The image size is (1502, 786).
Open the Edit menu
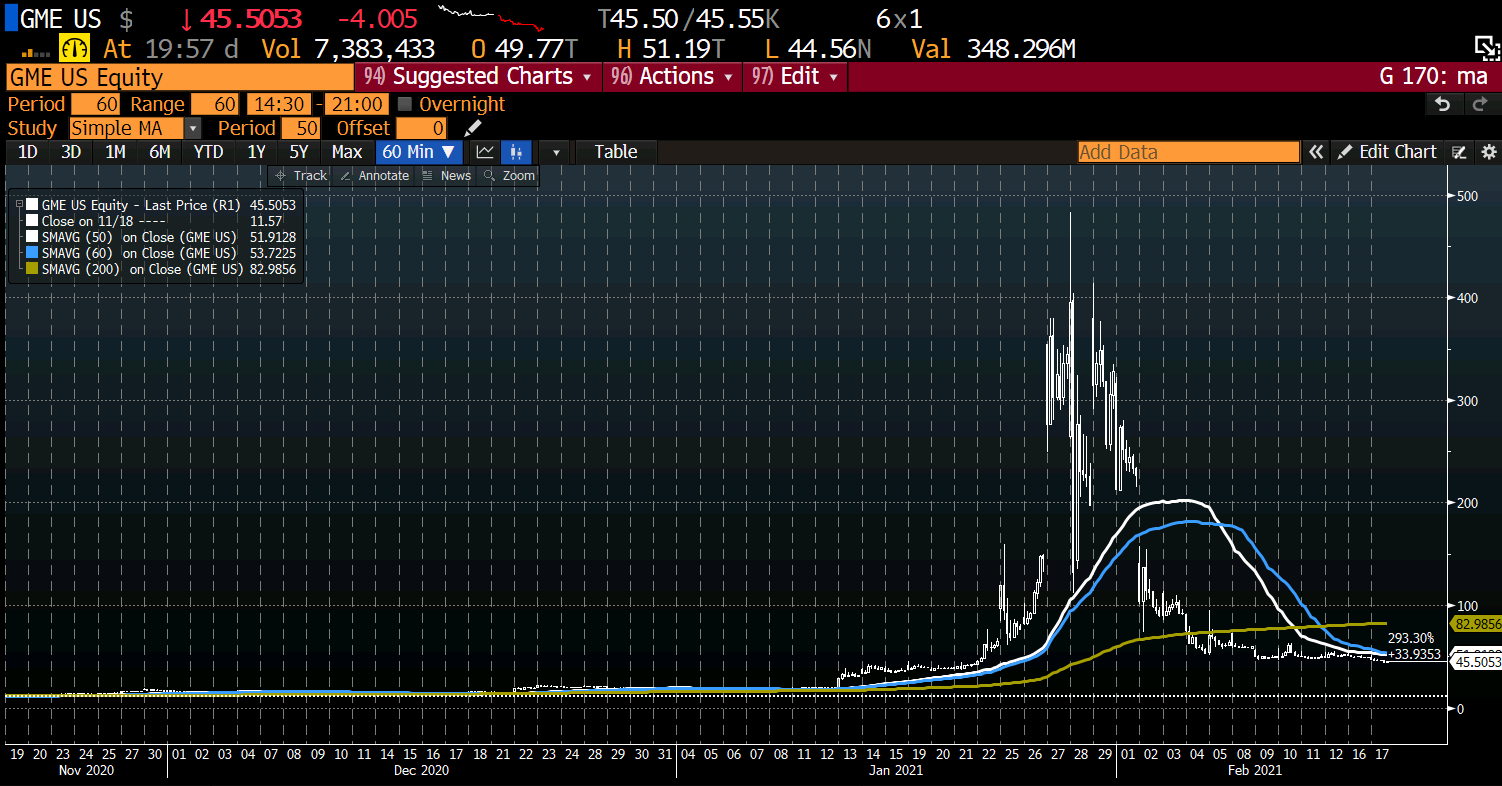pyautogui.click(x=796, y=77)
